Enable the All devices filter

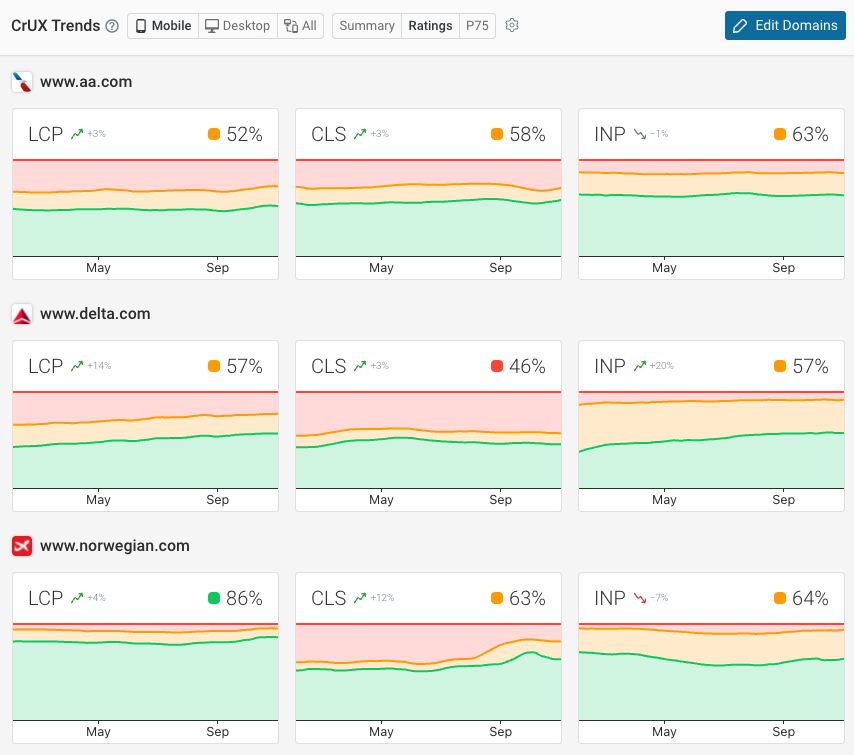pyautogui.click(x=300, y=25)
